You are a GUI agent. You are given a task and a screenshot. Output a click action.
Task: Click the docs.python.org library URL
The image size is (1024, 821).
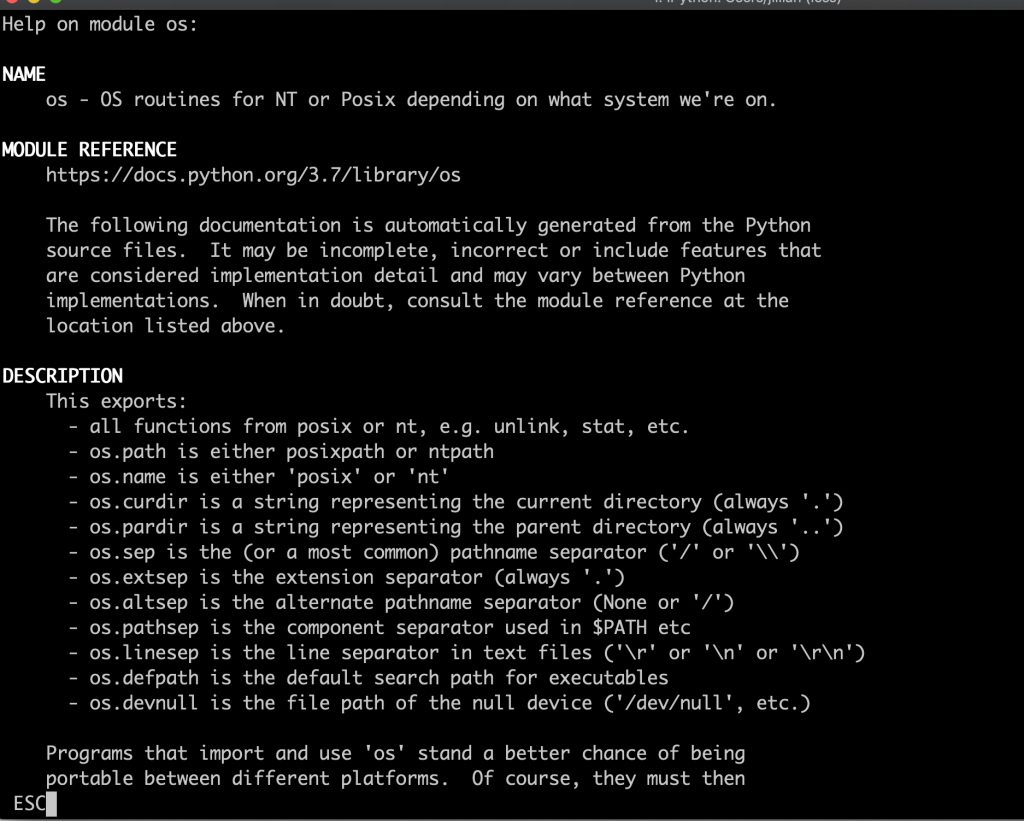click(x=253, y=175)
